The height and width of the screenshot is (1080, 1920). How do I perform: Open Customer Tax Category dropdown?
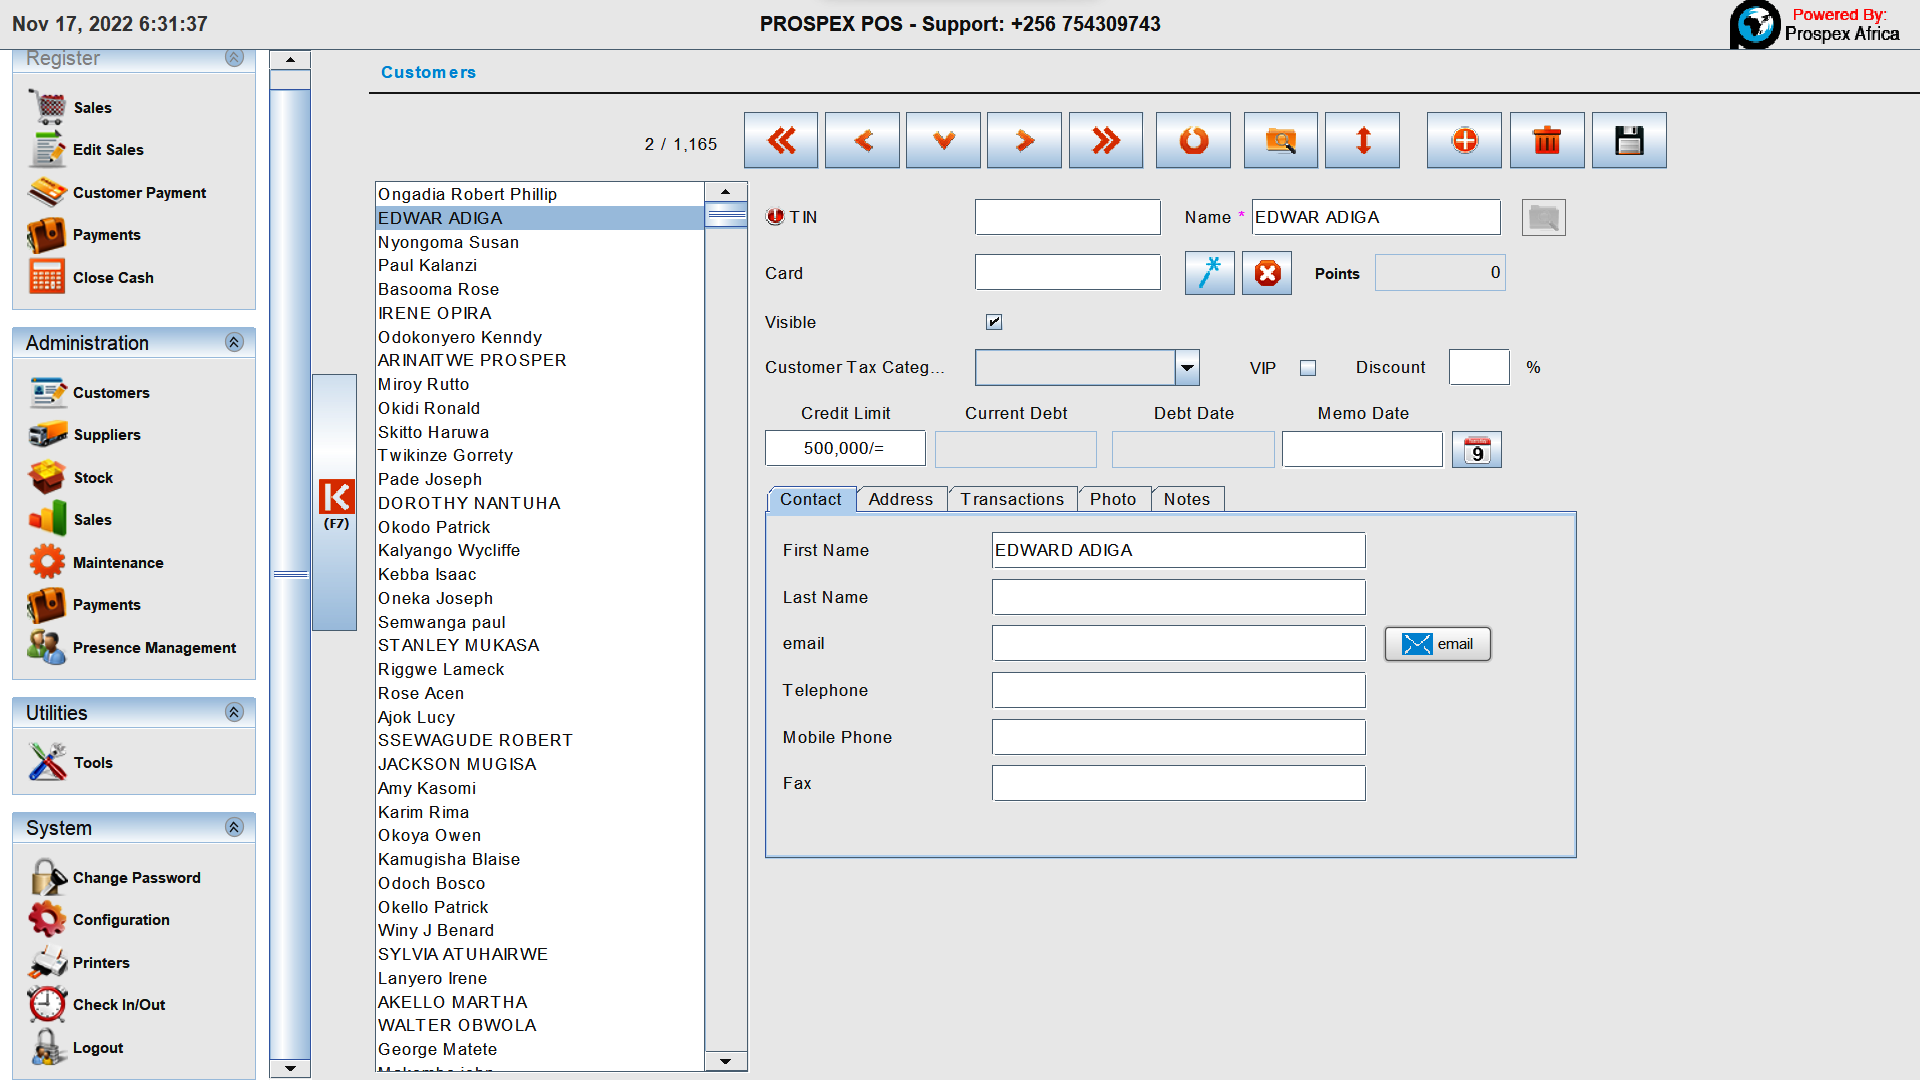1186,368
